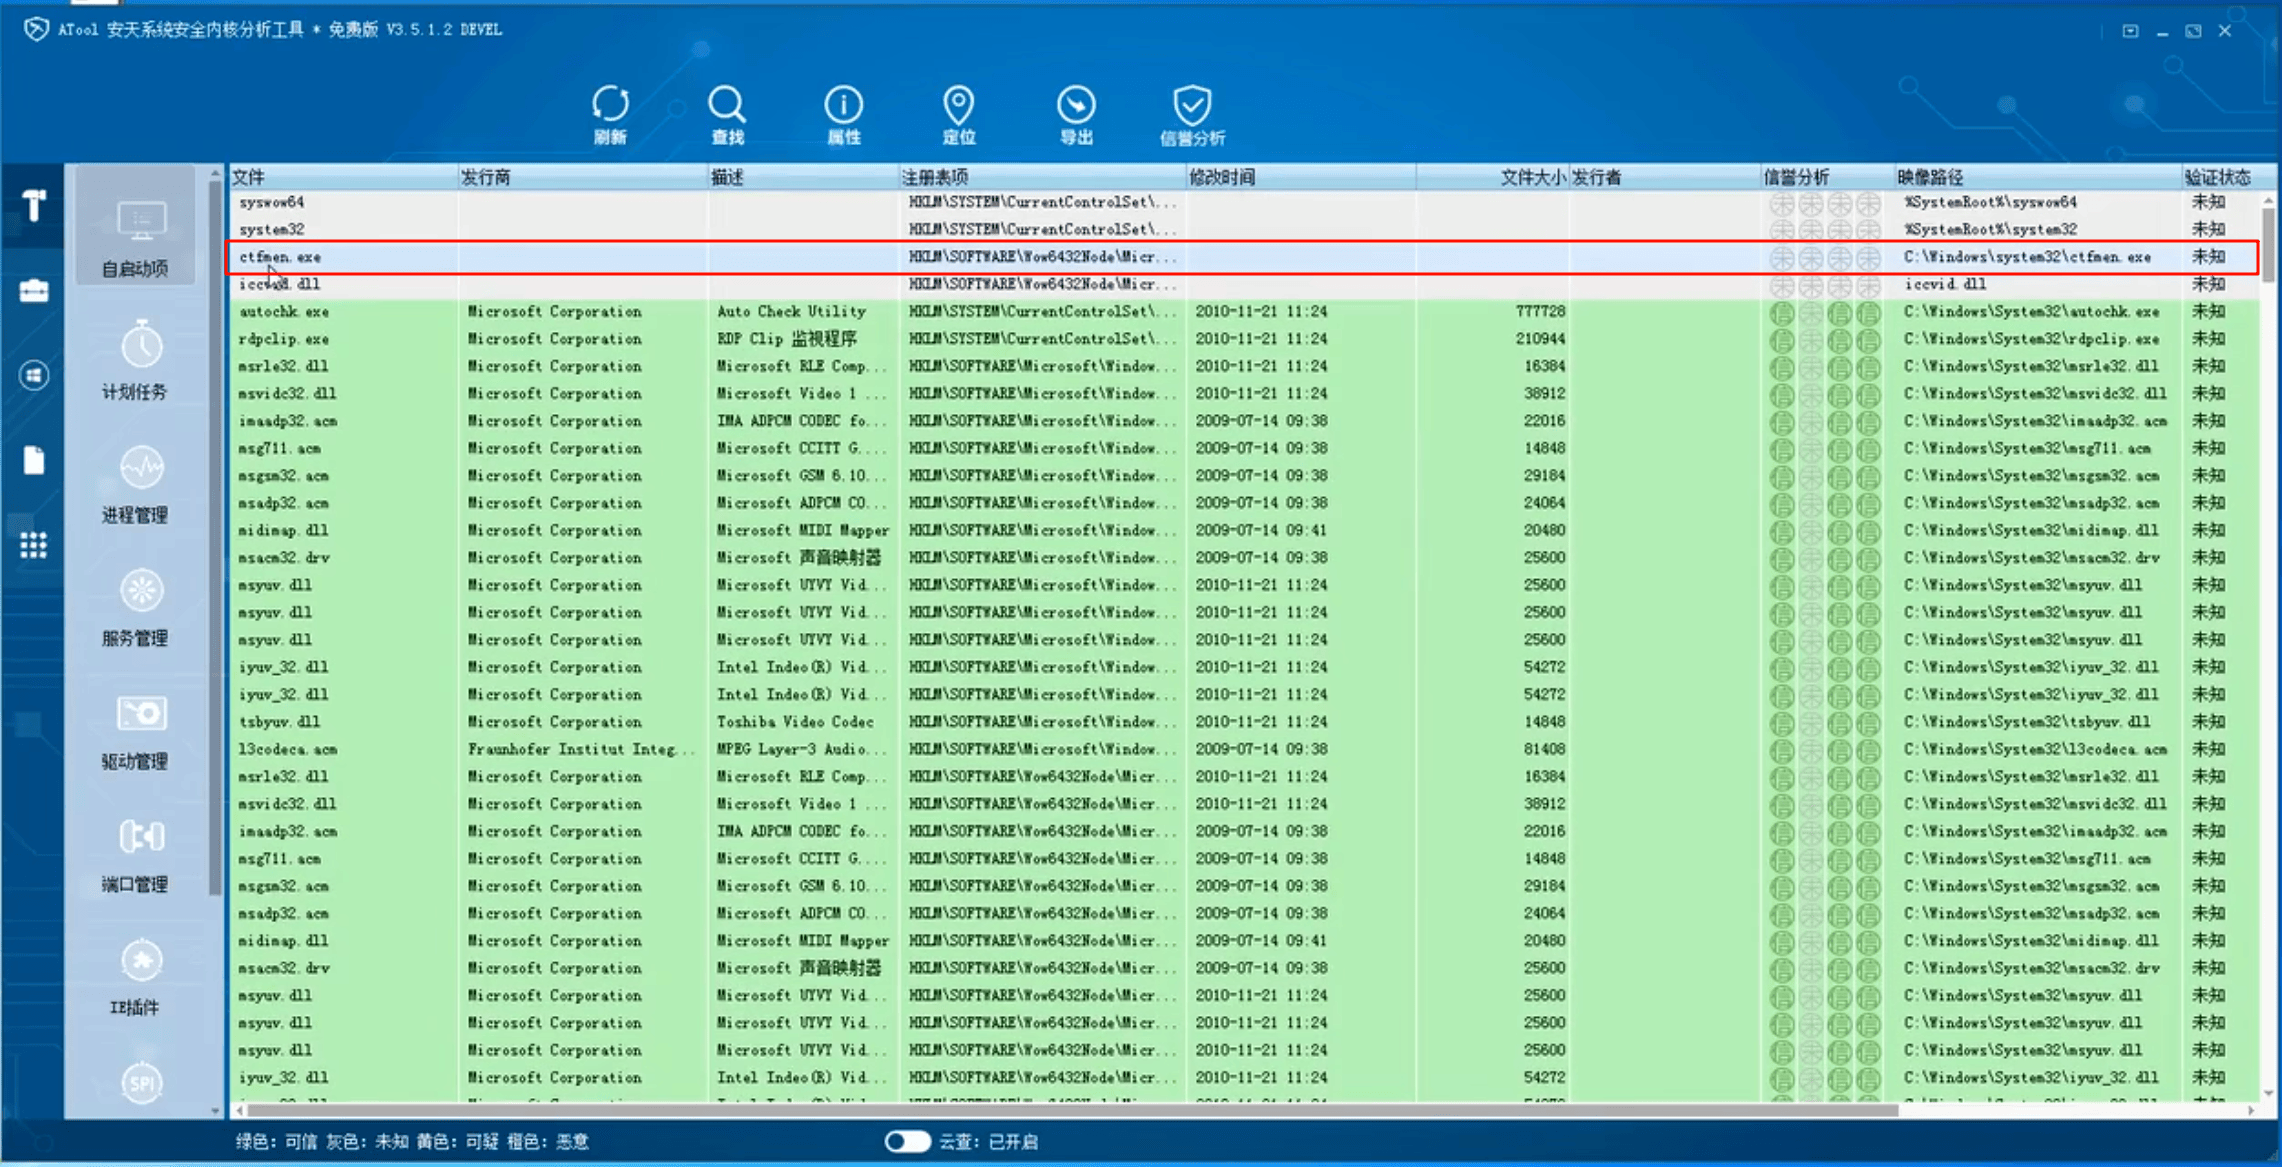Click the horizontal scrollbar of the table
This screenshot has height=1167, width=2282.
1072,1110
